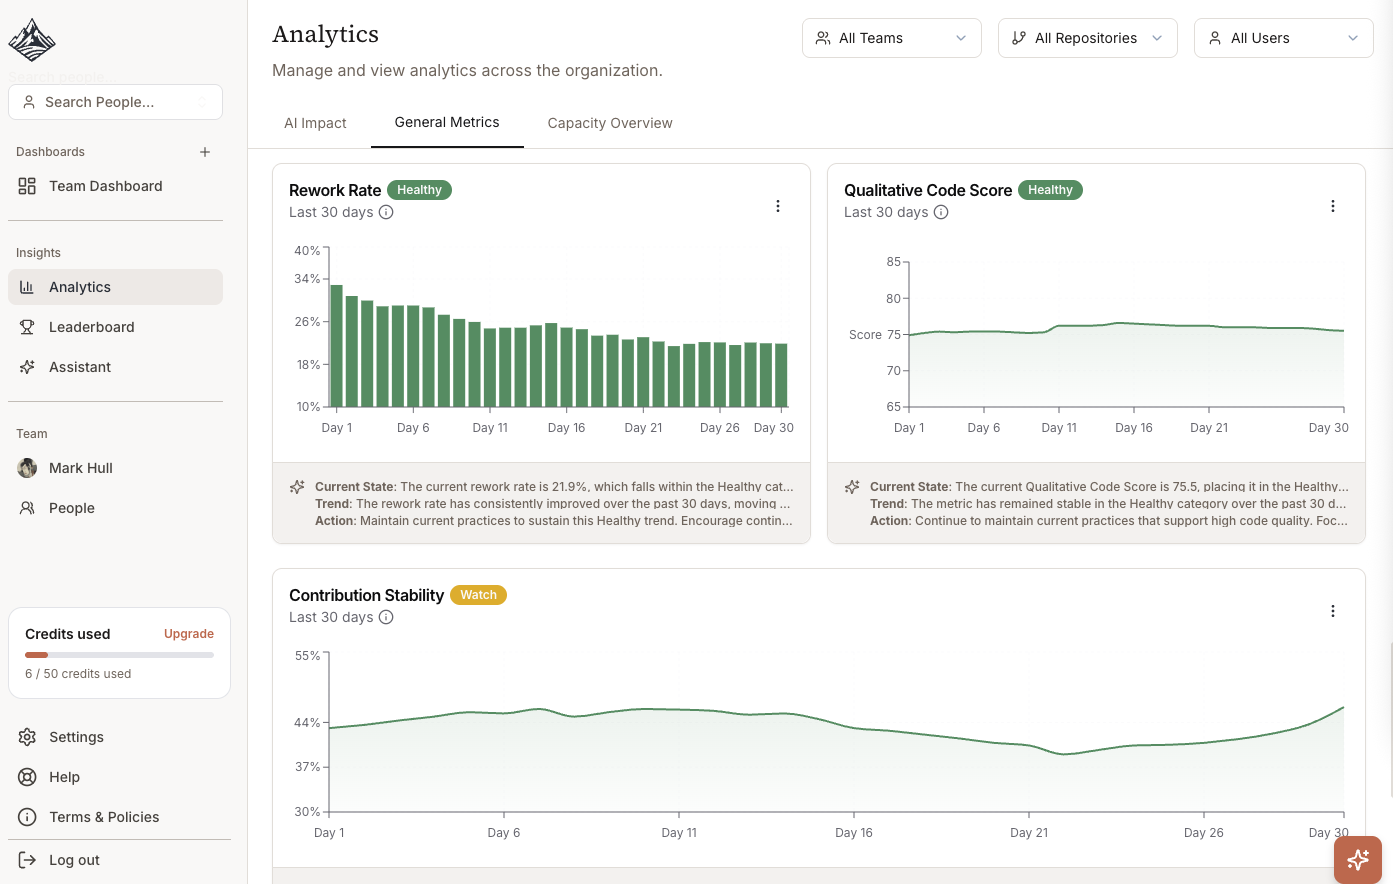Click the Terms & Policies info icon
This screenshot has width=1393, height=884.
coord(27,817)
